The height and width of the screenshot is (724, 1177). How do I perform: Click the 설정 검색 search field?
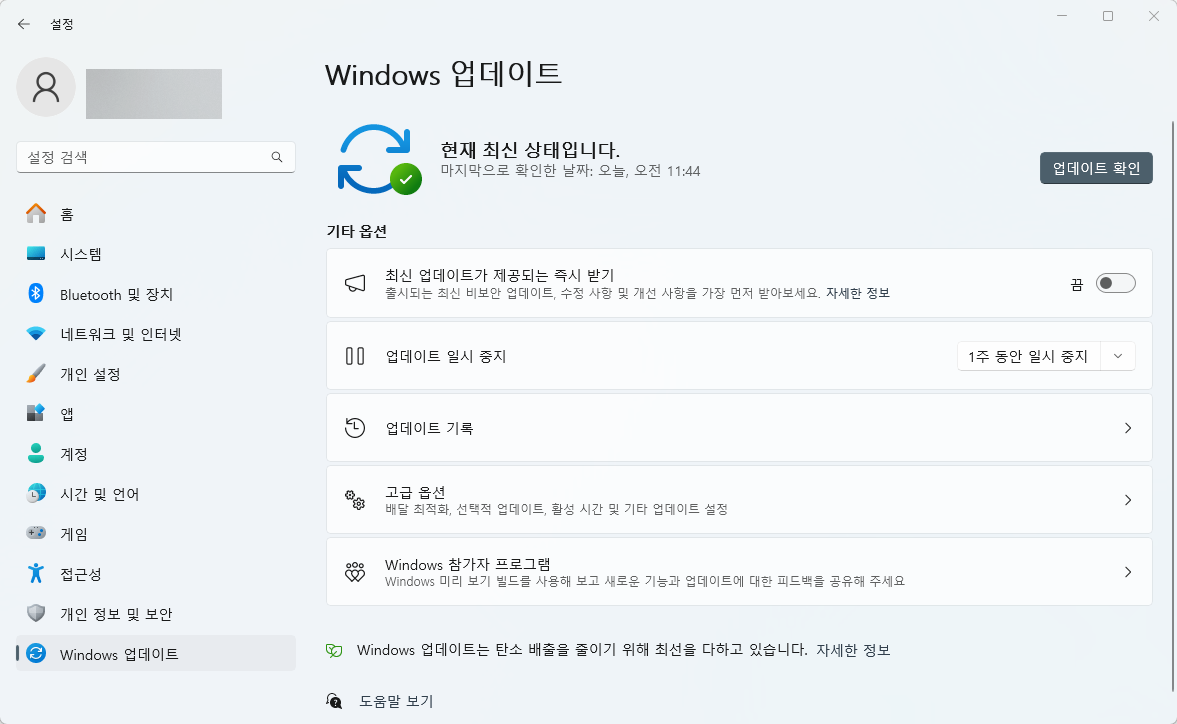pos(156,157)
